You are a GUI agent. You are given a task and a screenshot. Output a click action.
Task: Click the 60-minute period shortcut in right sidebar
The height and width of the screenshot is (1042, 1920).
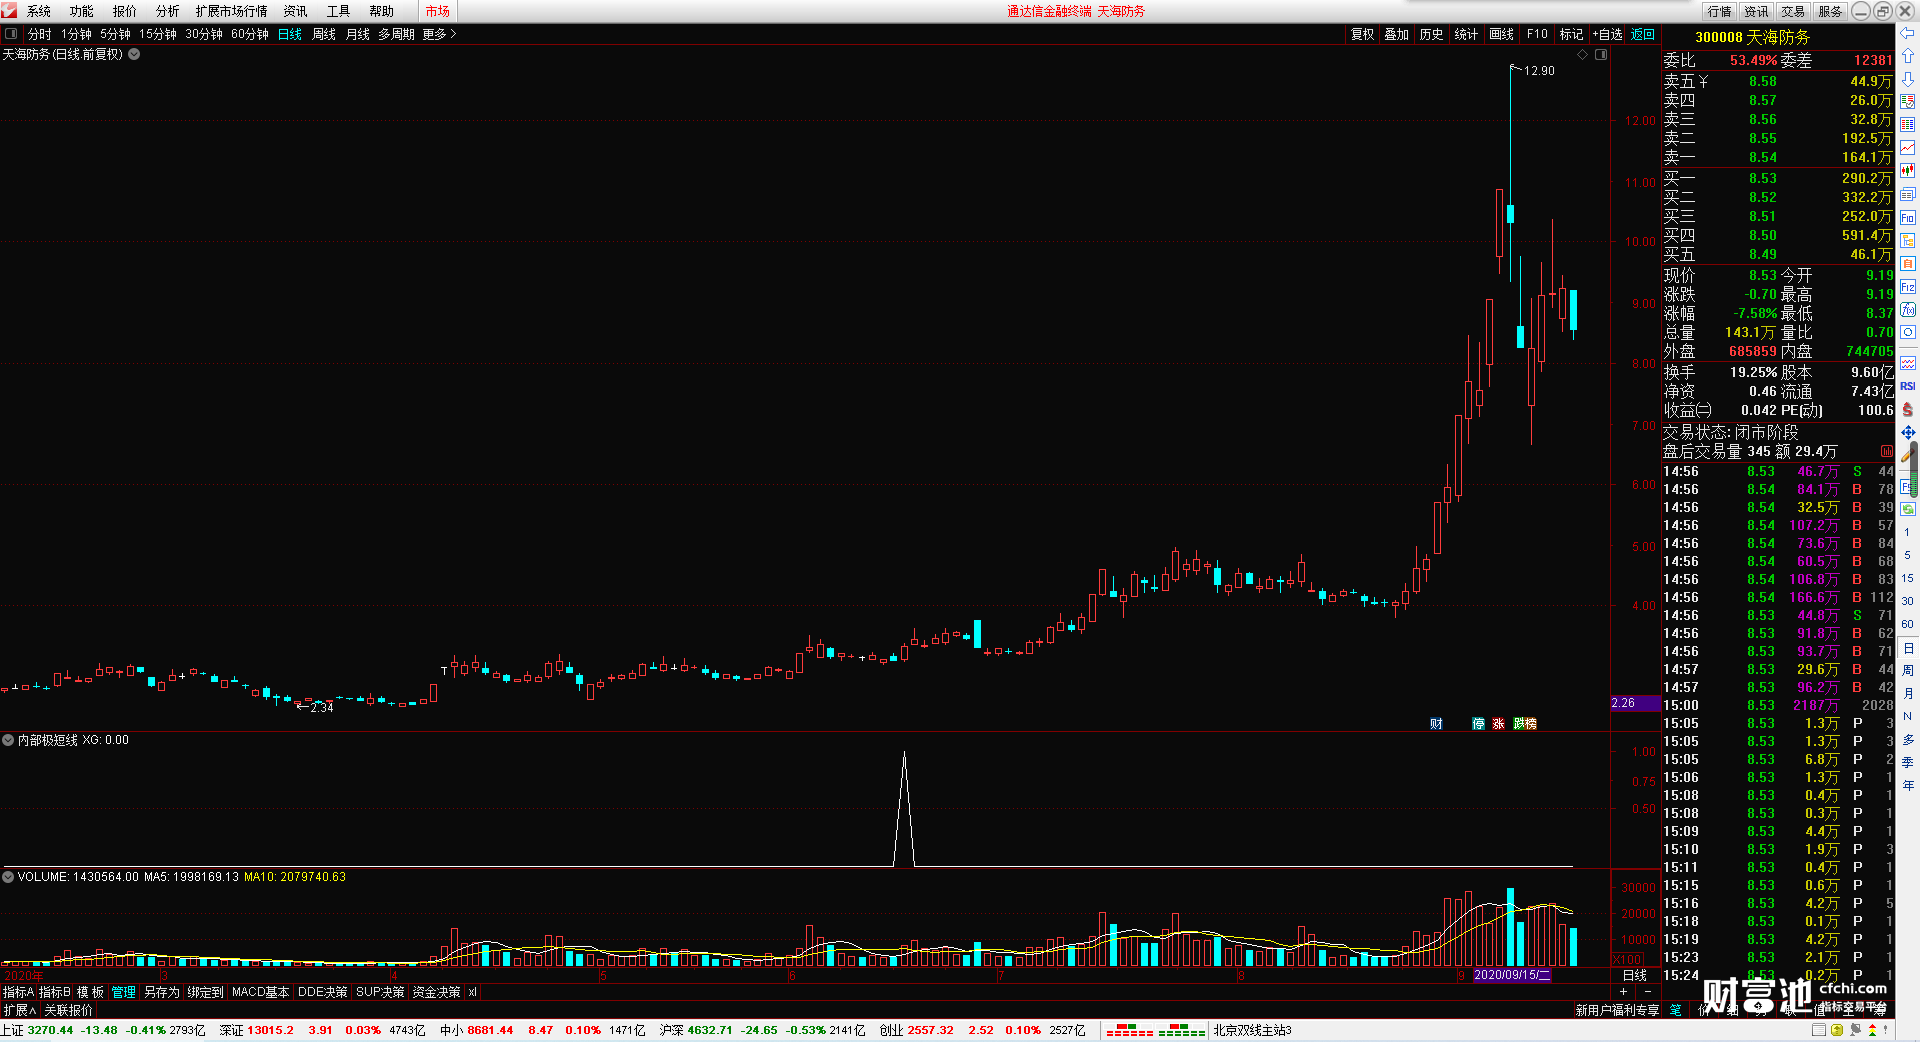tap(1908, 624)
